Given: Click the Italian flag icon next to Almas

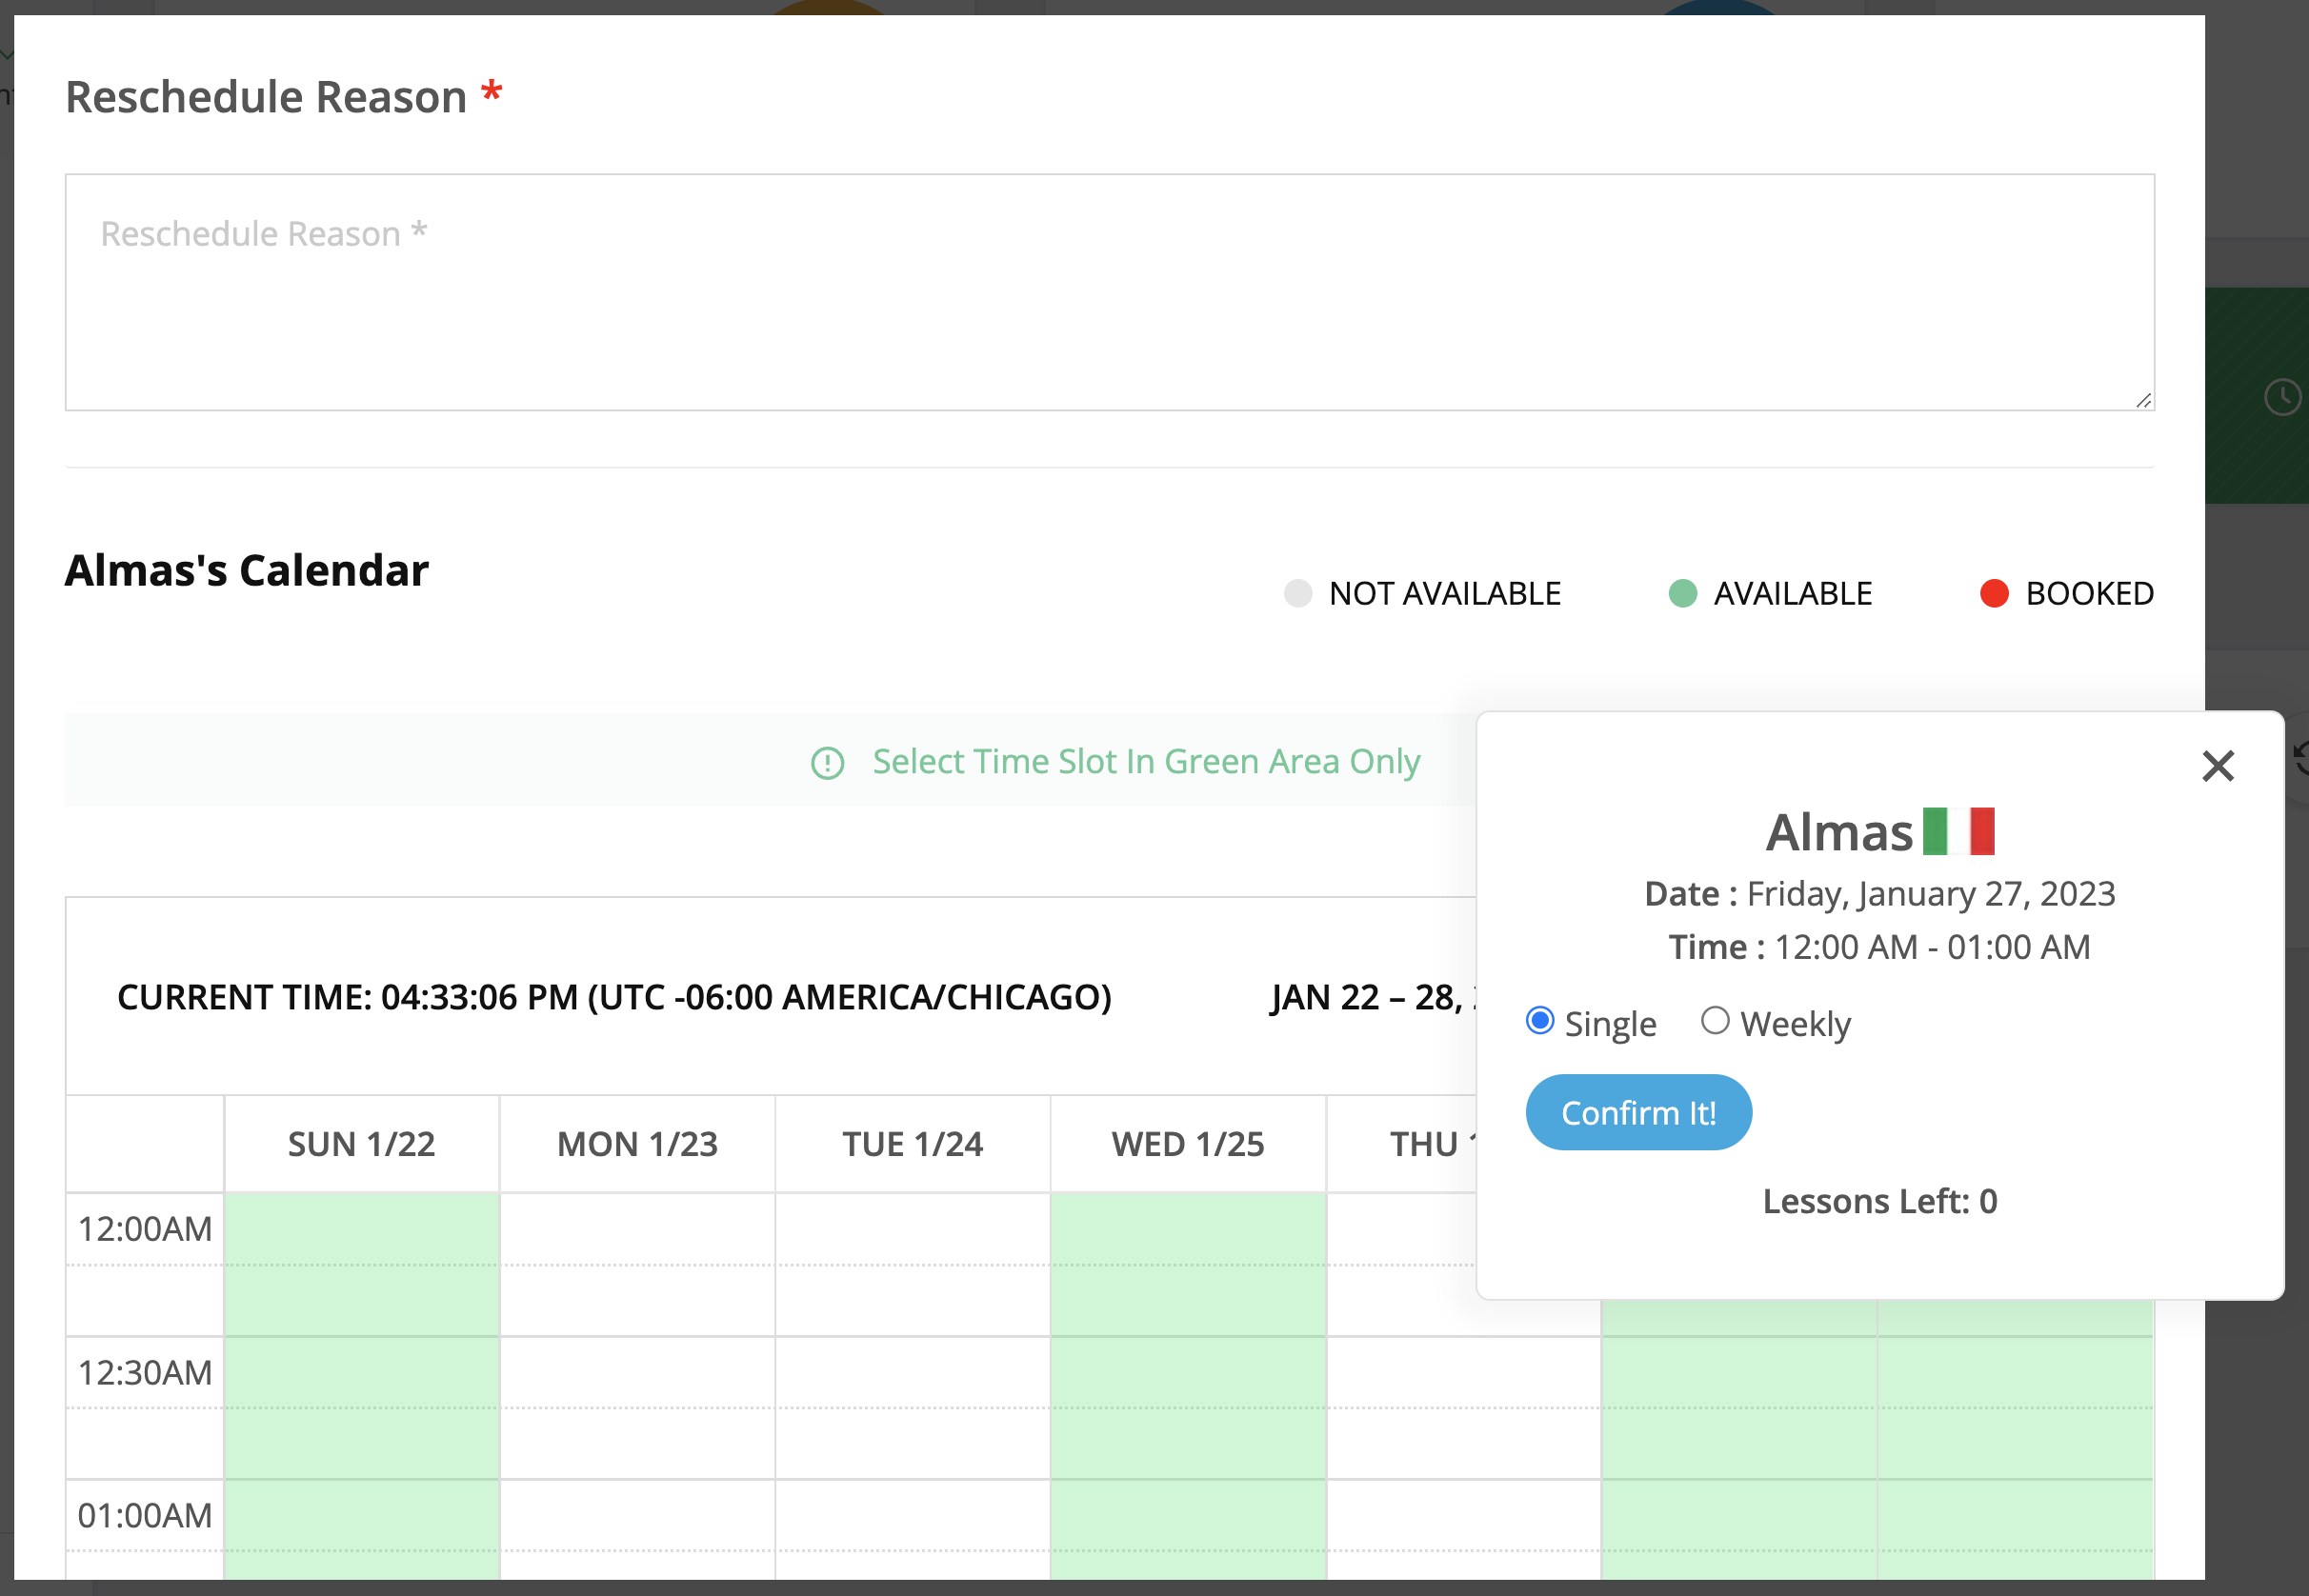Looking at the screenshot, I should pos(1958,832).
